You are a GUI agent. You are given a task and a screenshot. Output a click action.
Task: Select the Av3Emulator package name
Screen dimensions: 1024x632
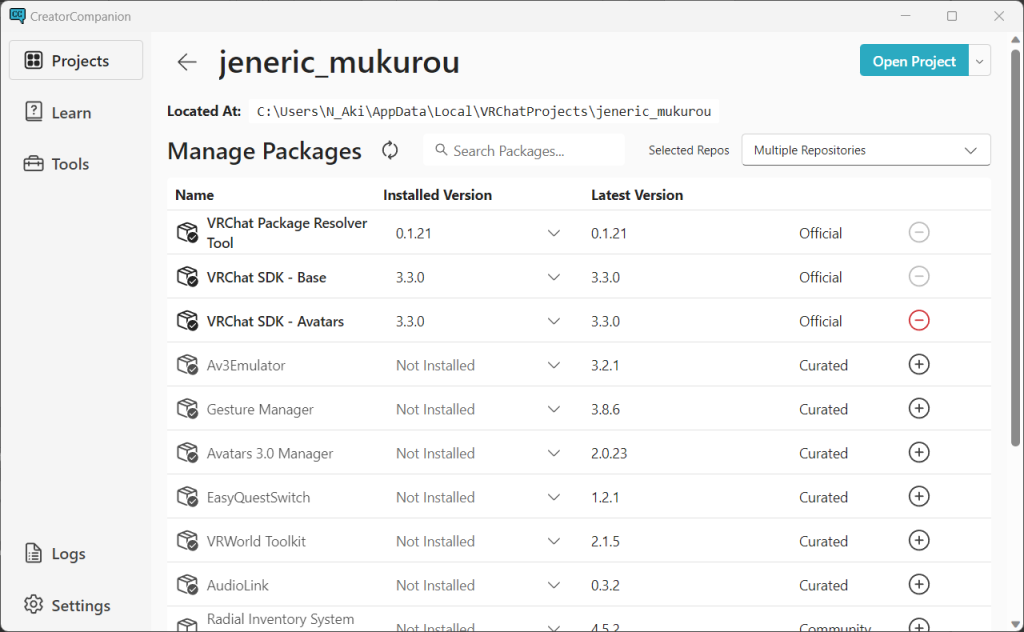(246, 365)
